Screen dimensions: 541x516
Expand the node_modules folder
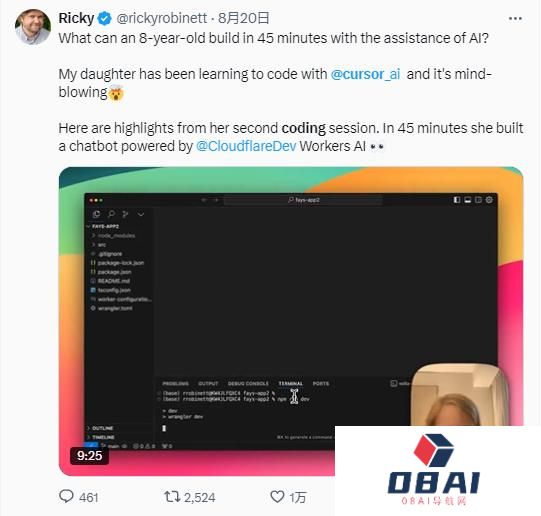click(x=113, y=236)
